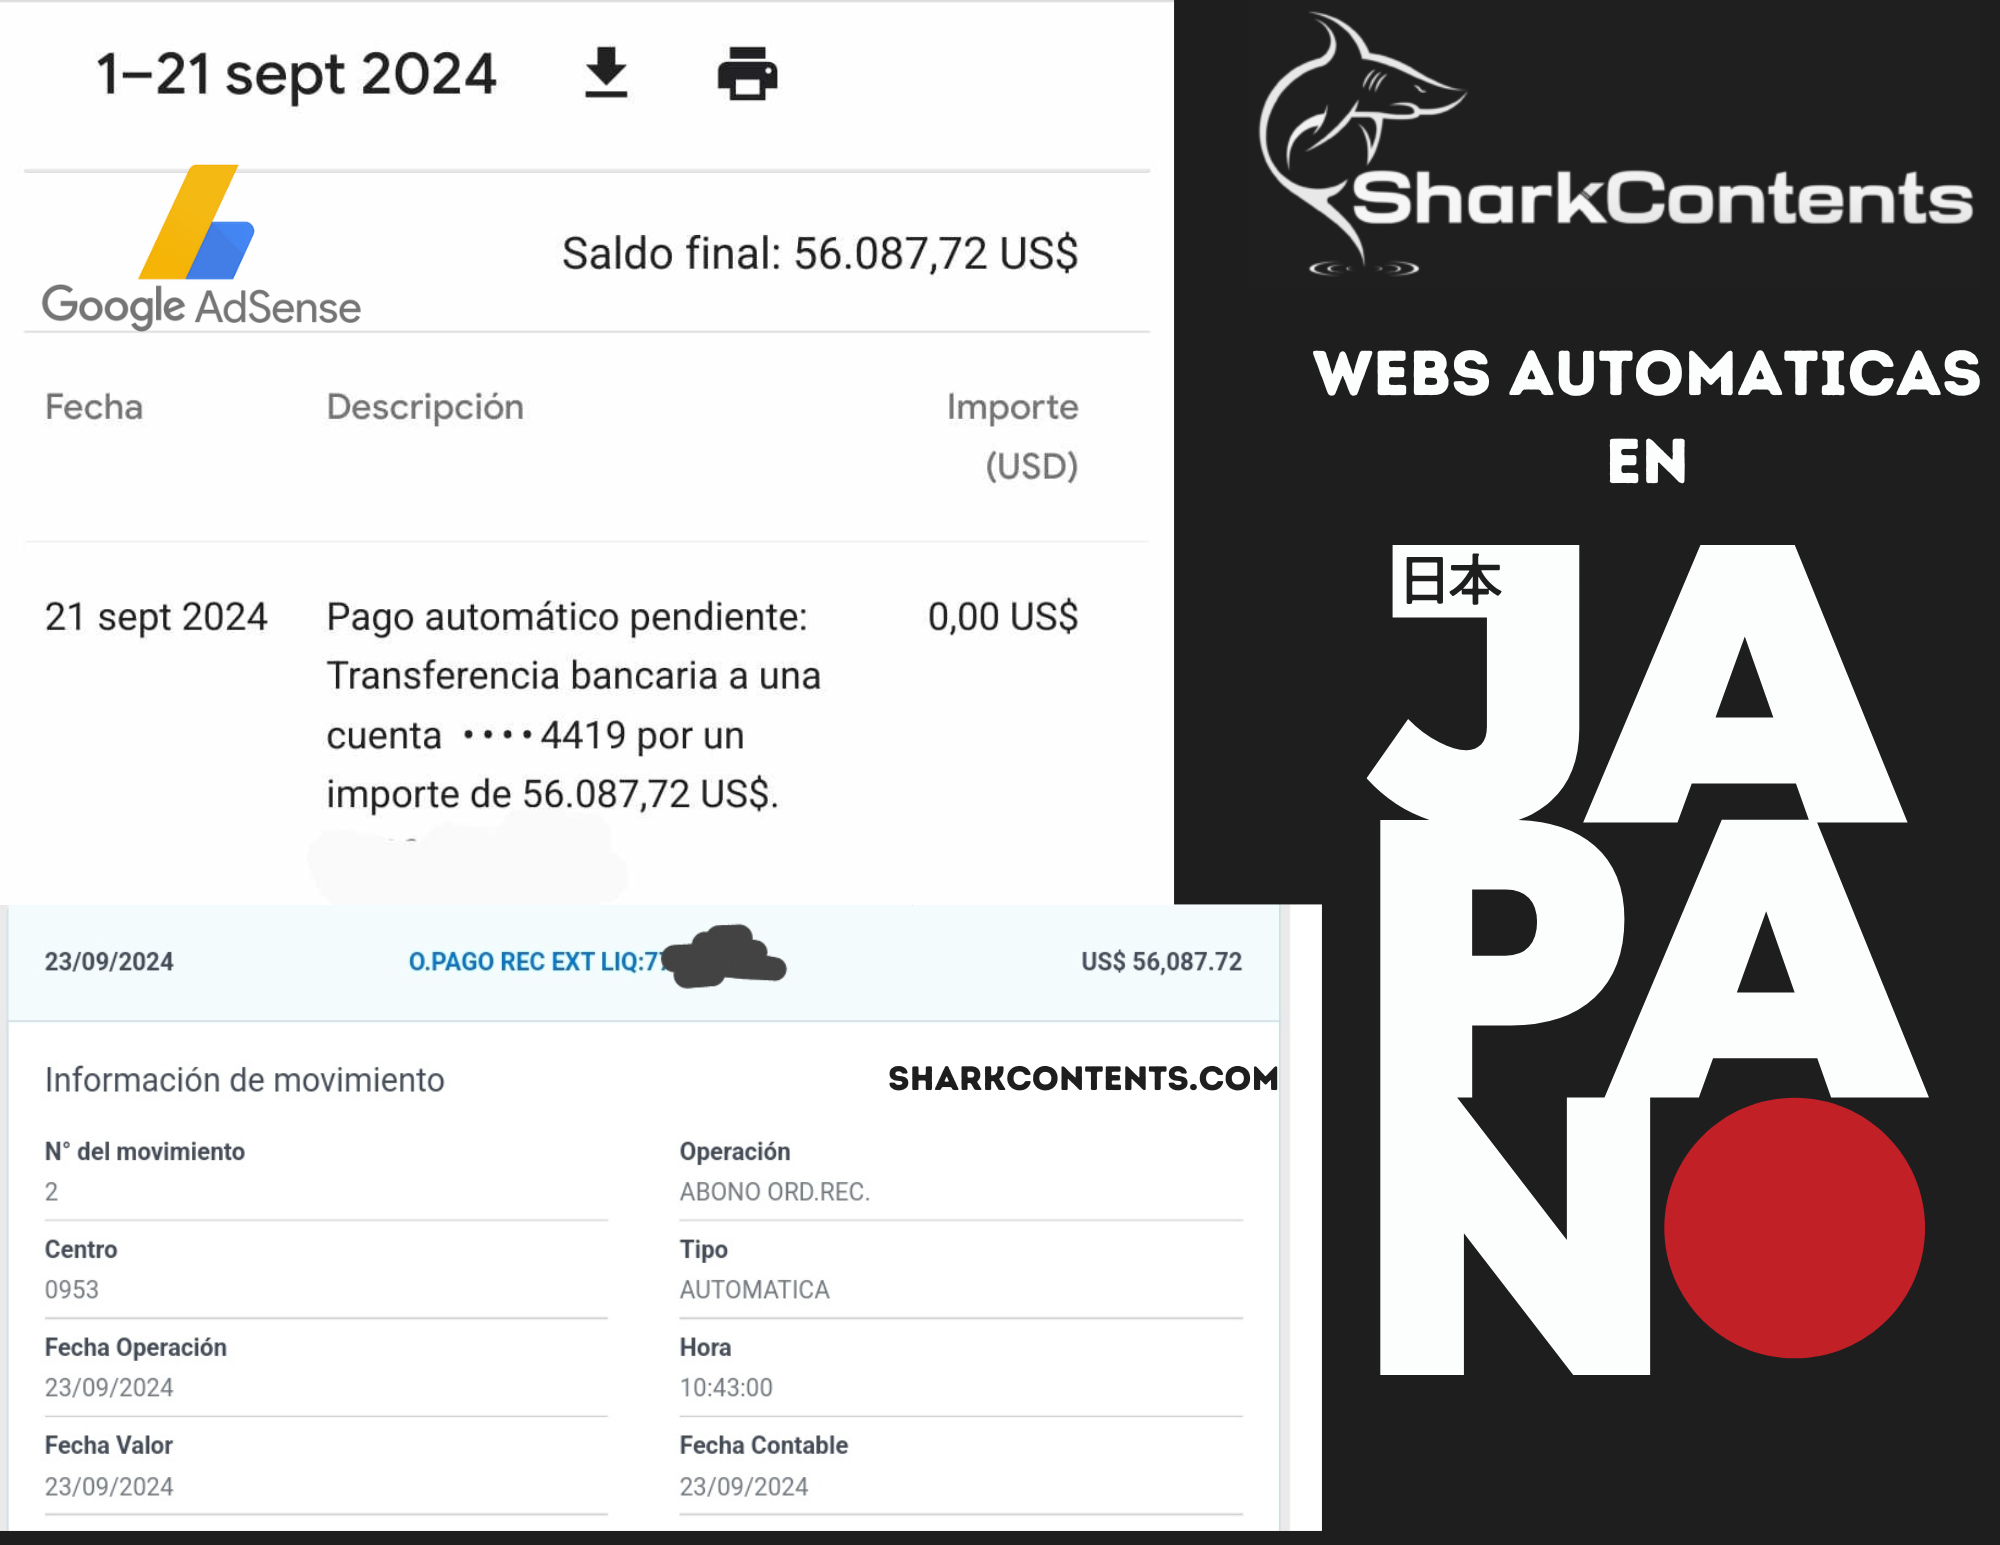Click the Operación value 'ABONO ORD.REC.'
Viewport: 2000px width, 1545px height.
point(775,1192)
